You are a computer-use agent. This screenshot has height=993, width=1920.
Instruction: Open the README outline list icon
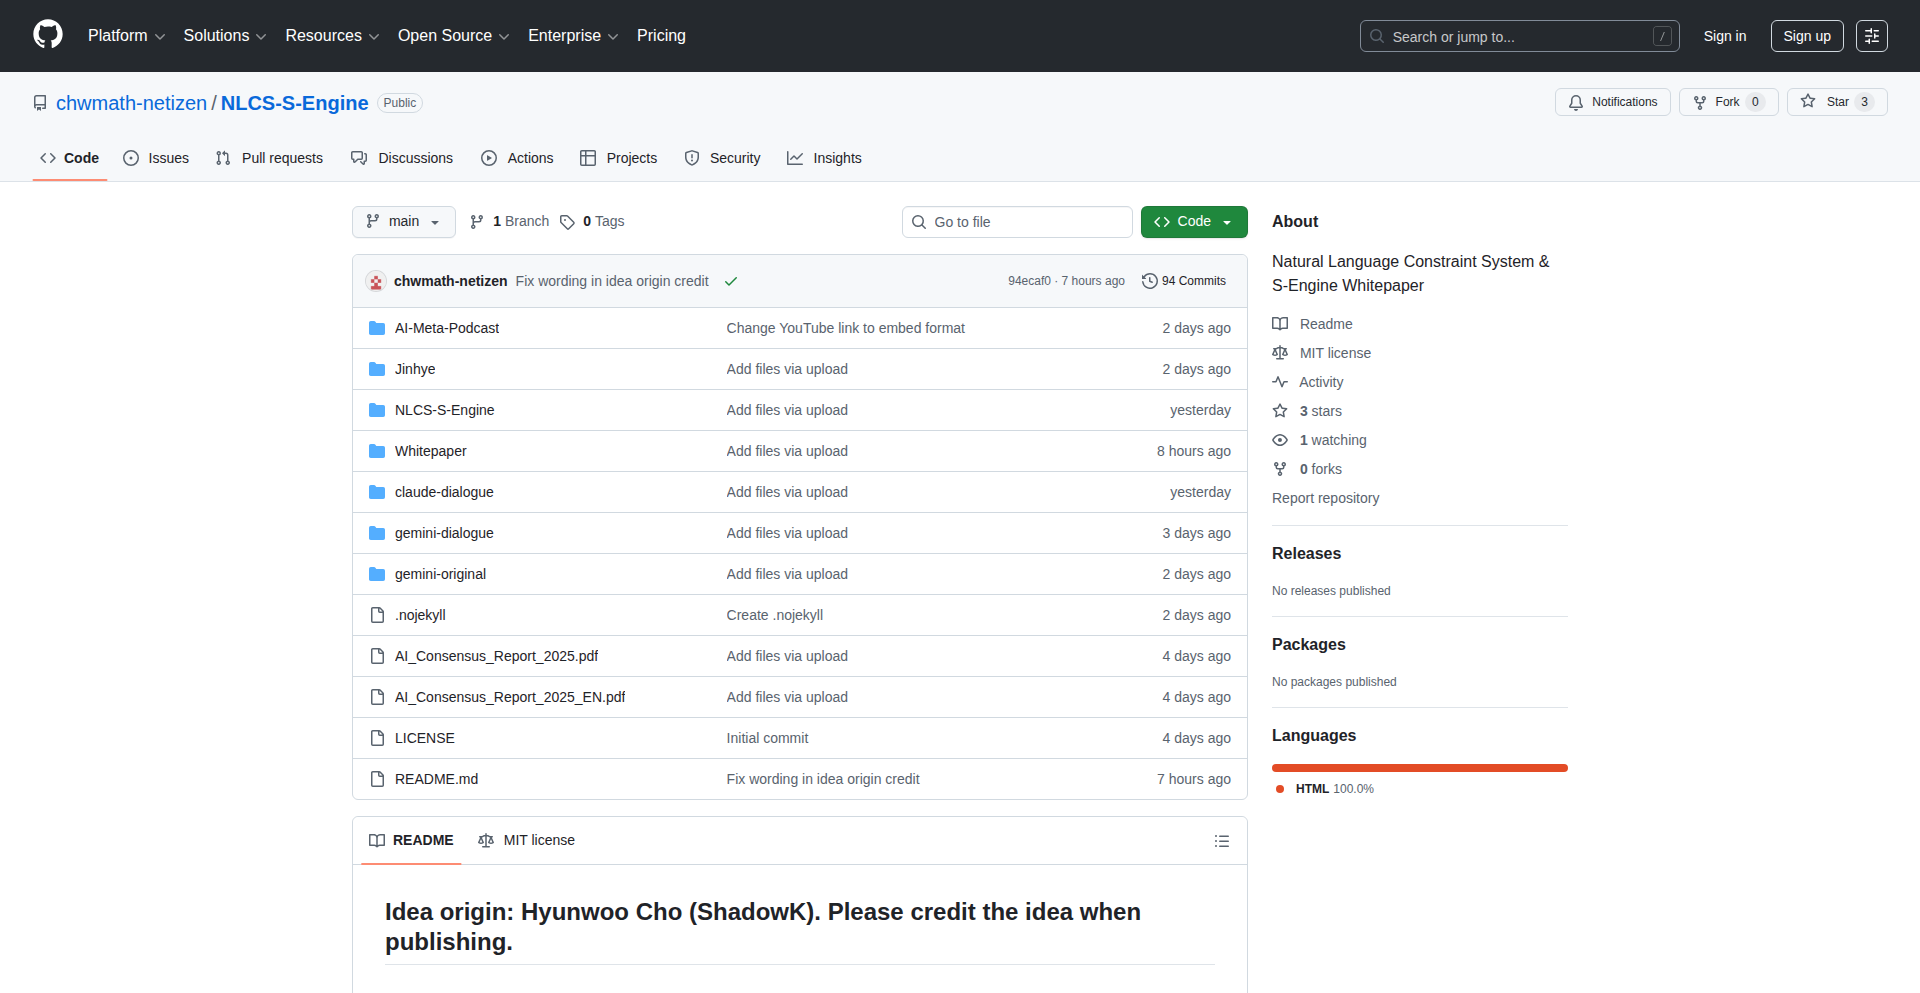[x=1221, y=841]
